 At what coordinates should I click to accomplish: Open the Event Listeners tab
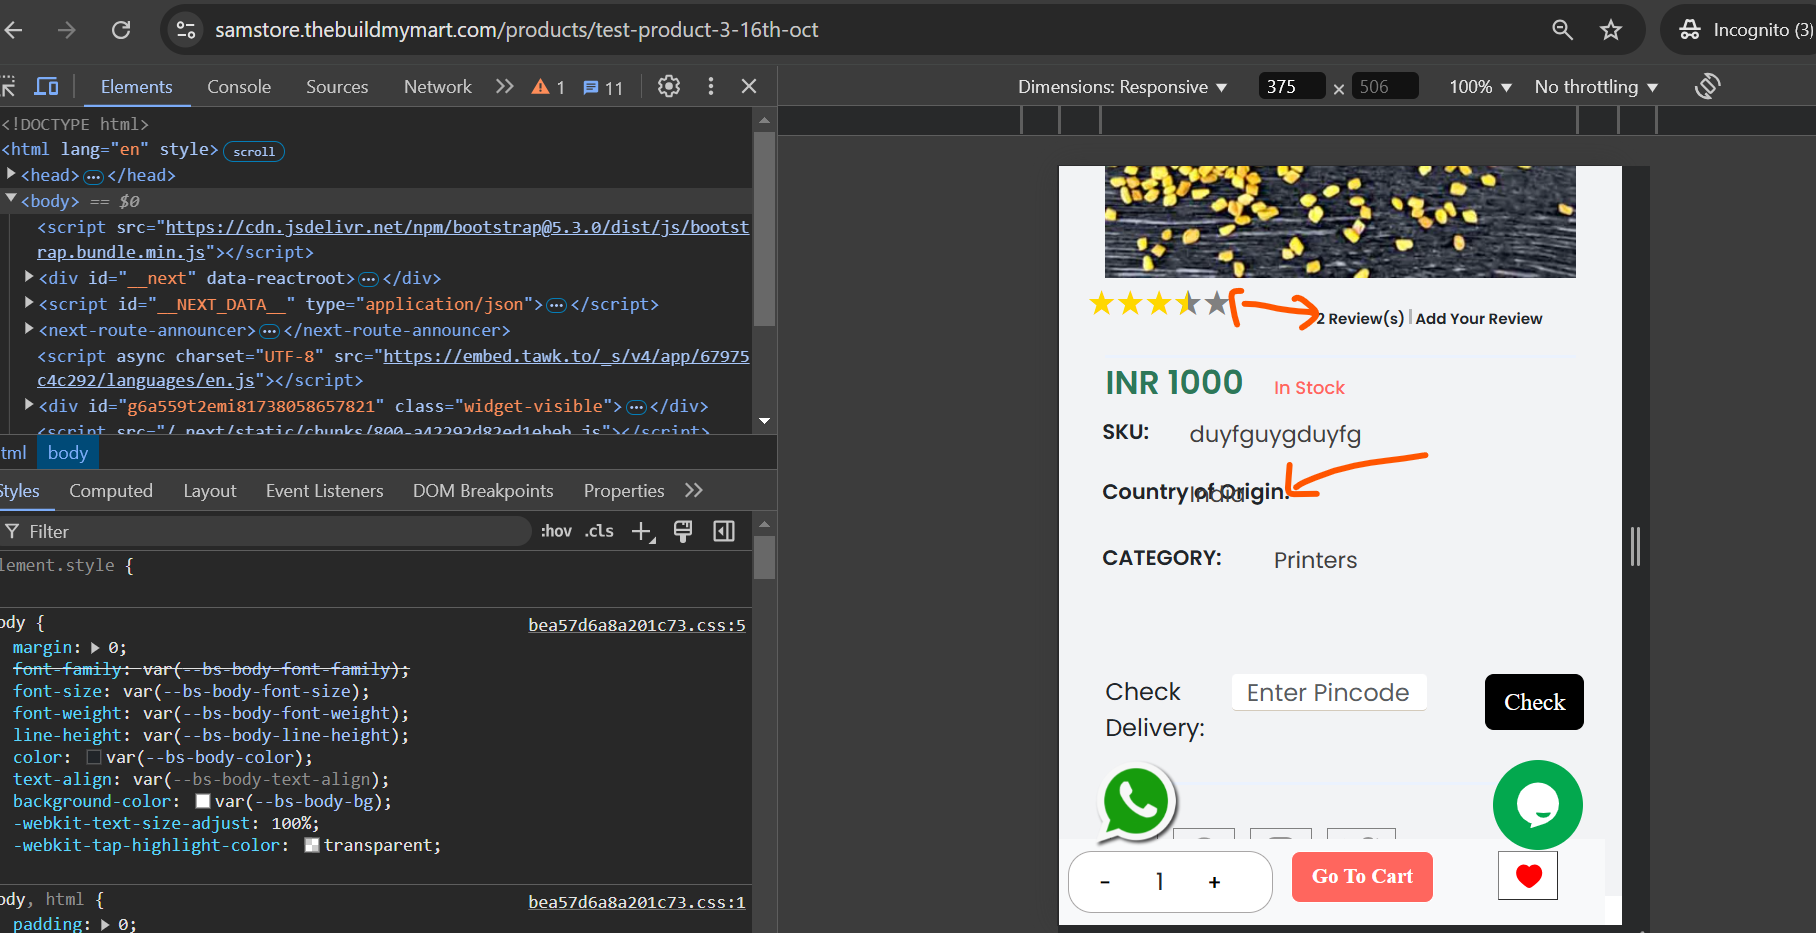tap(325, 491)
